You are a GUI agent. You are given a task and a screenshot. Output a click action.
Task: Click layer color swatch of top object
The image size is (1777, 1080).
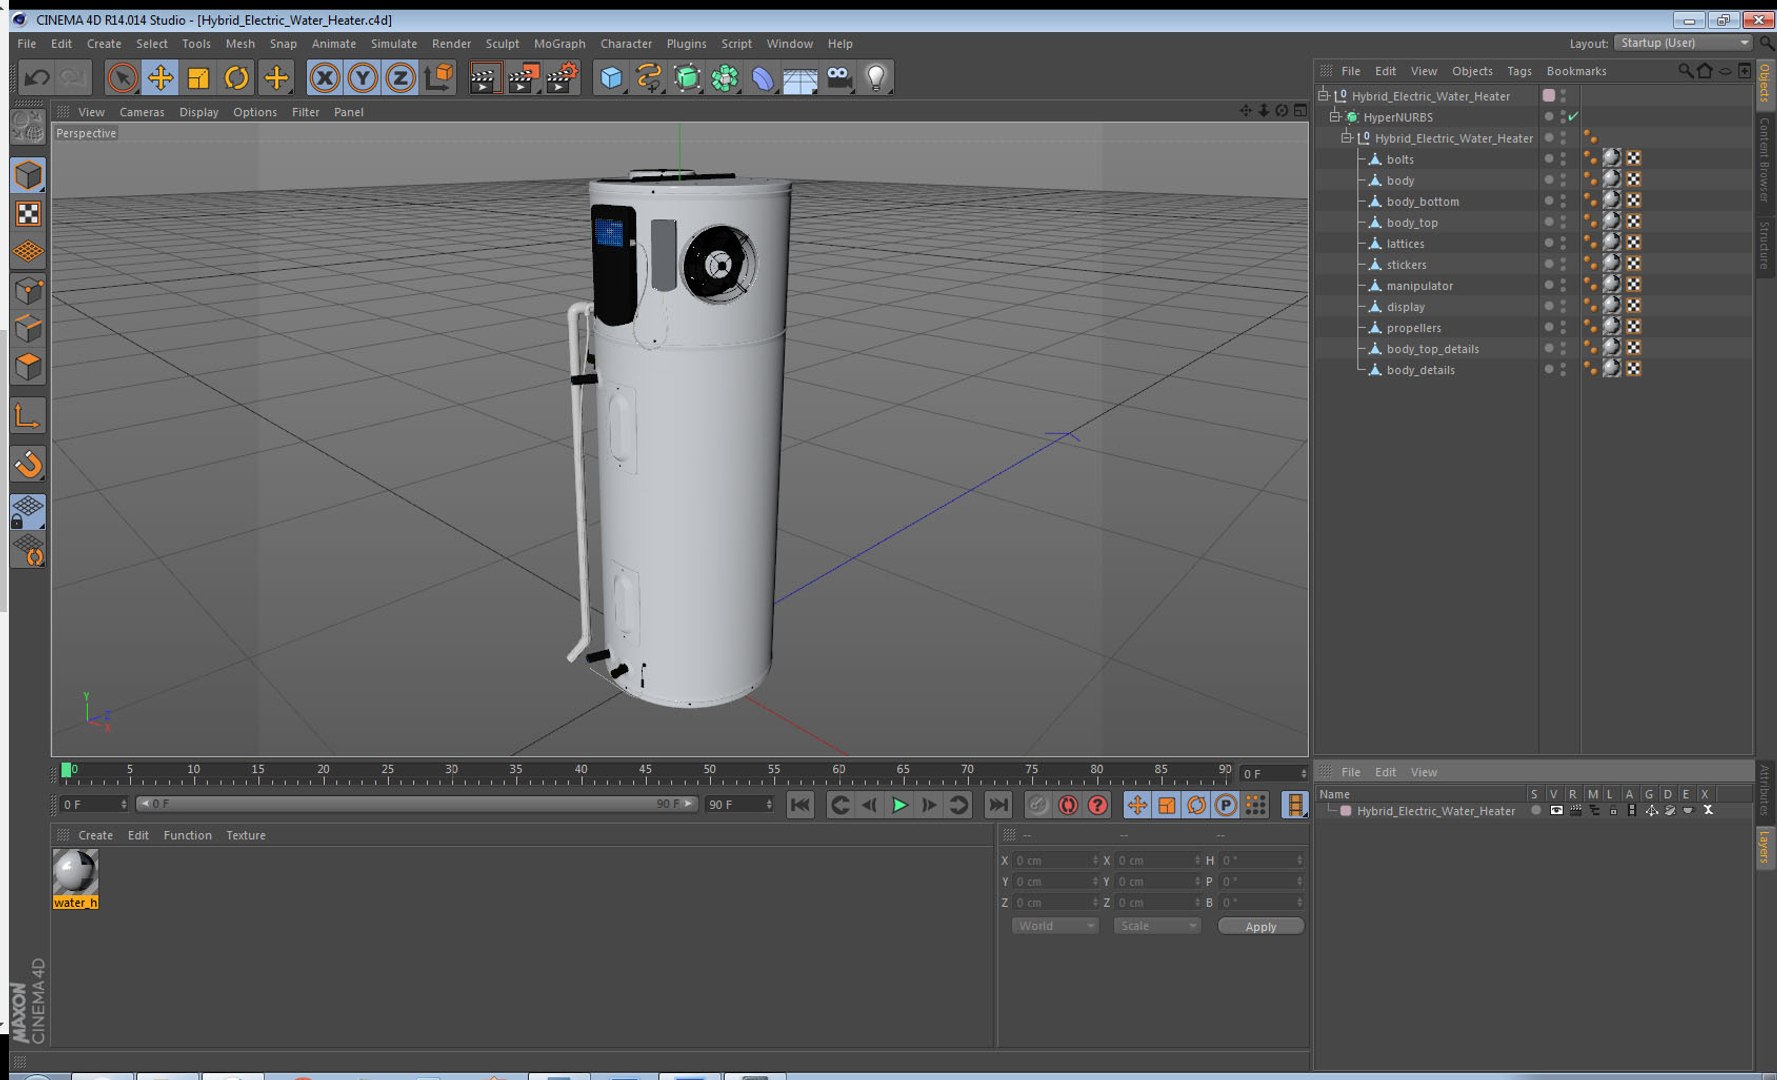(x=1549, y=96)
